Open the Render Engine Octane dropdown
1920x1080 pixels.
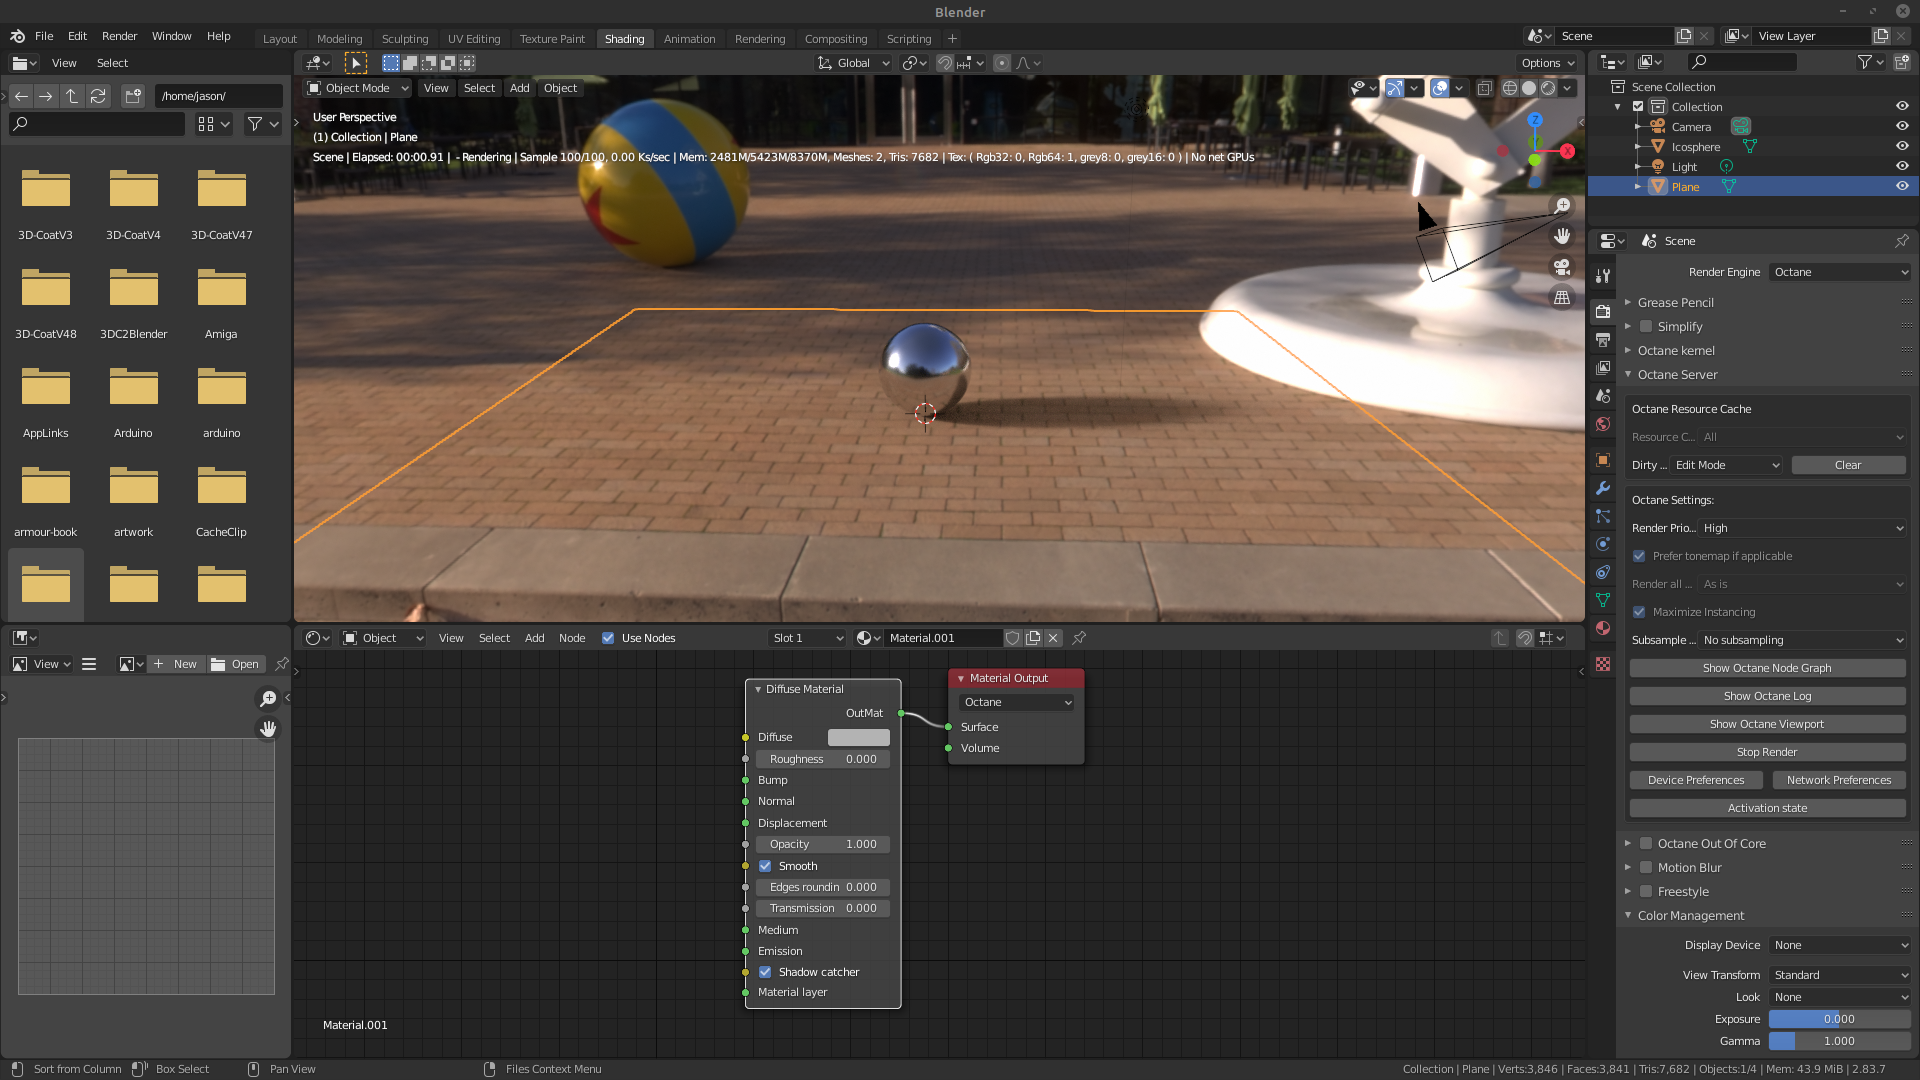pos(1839,272)
